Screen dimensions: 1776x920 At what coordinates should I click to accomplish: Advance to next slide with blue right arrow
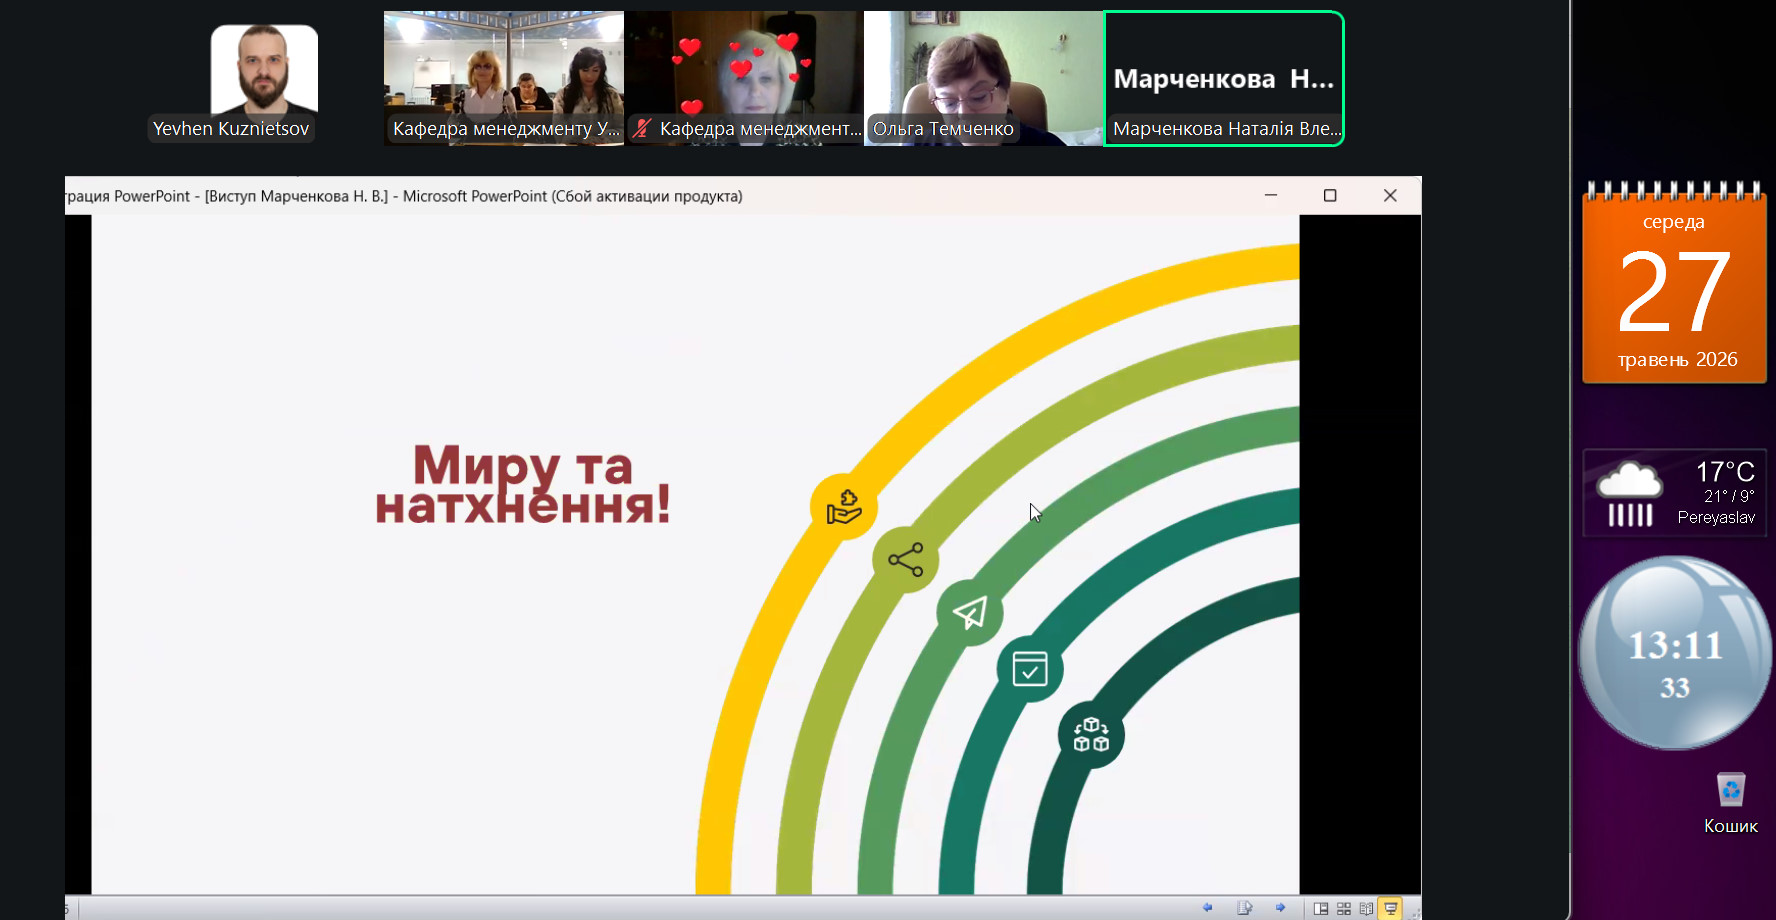coord(1280,908)
